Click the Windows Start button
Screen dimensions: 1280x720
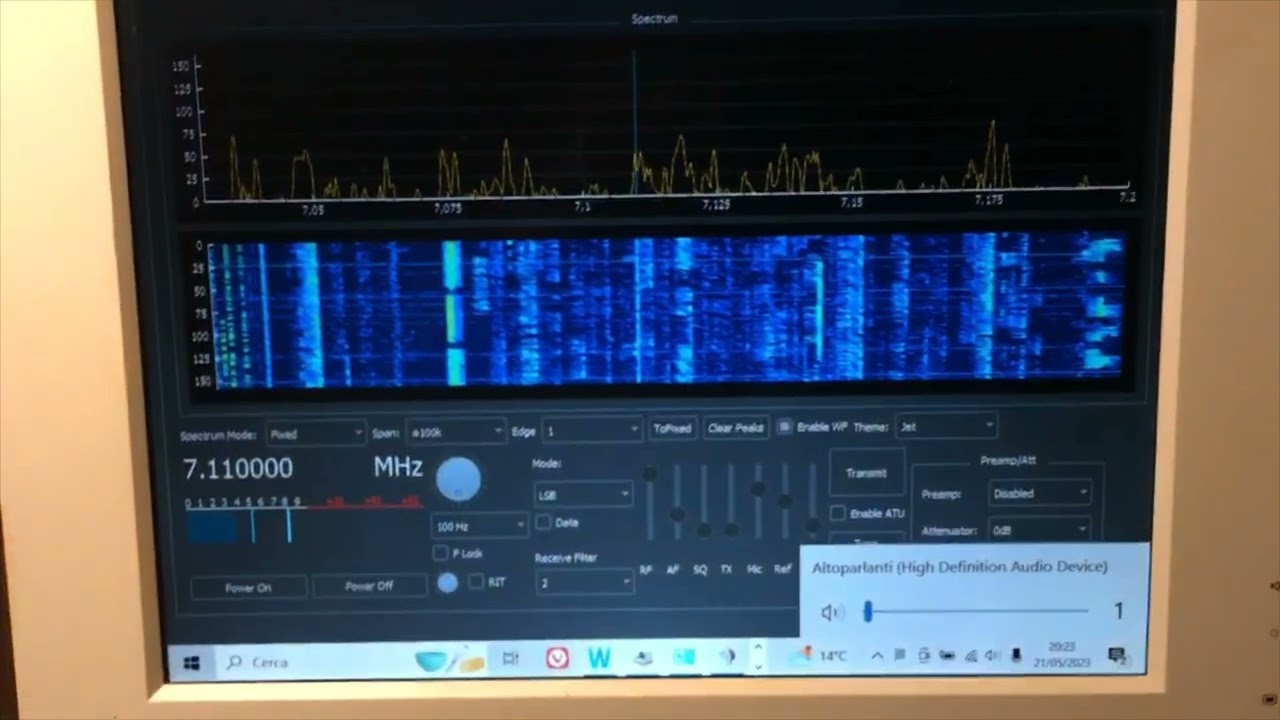point(192,663)
